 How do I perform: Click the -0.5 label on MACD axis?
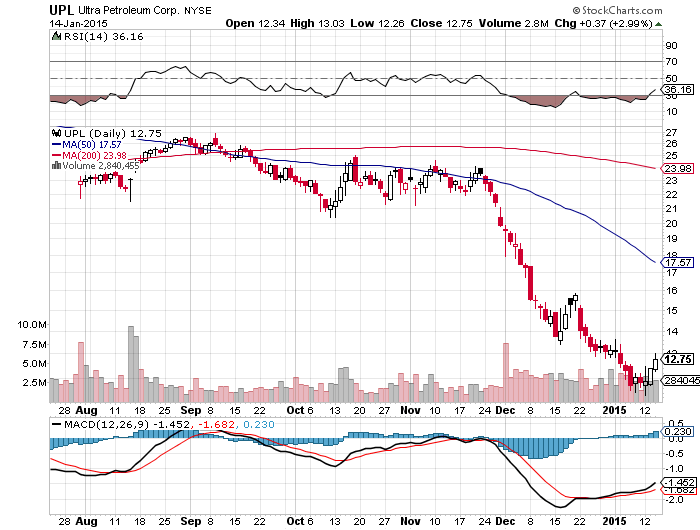coord(673,454)
